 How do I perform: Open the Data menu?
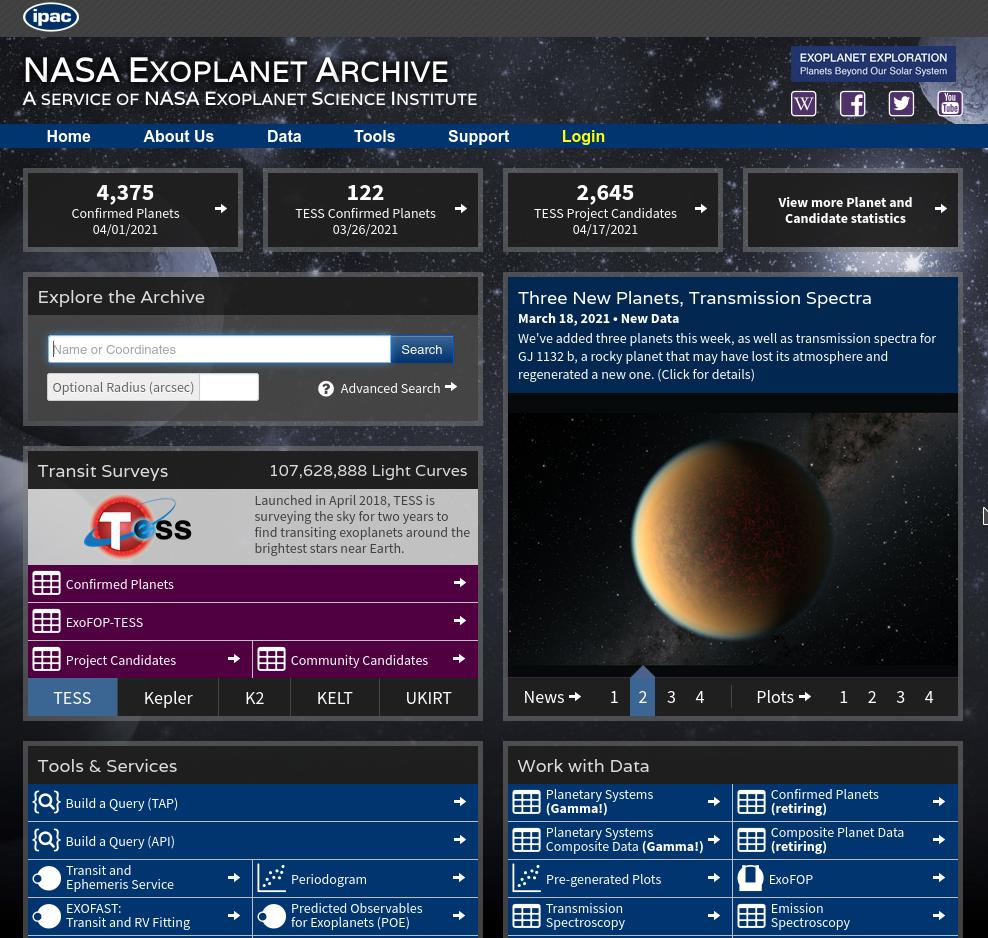click(x=284, y=136)
